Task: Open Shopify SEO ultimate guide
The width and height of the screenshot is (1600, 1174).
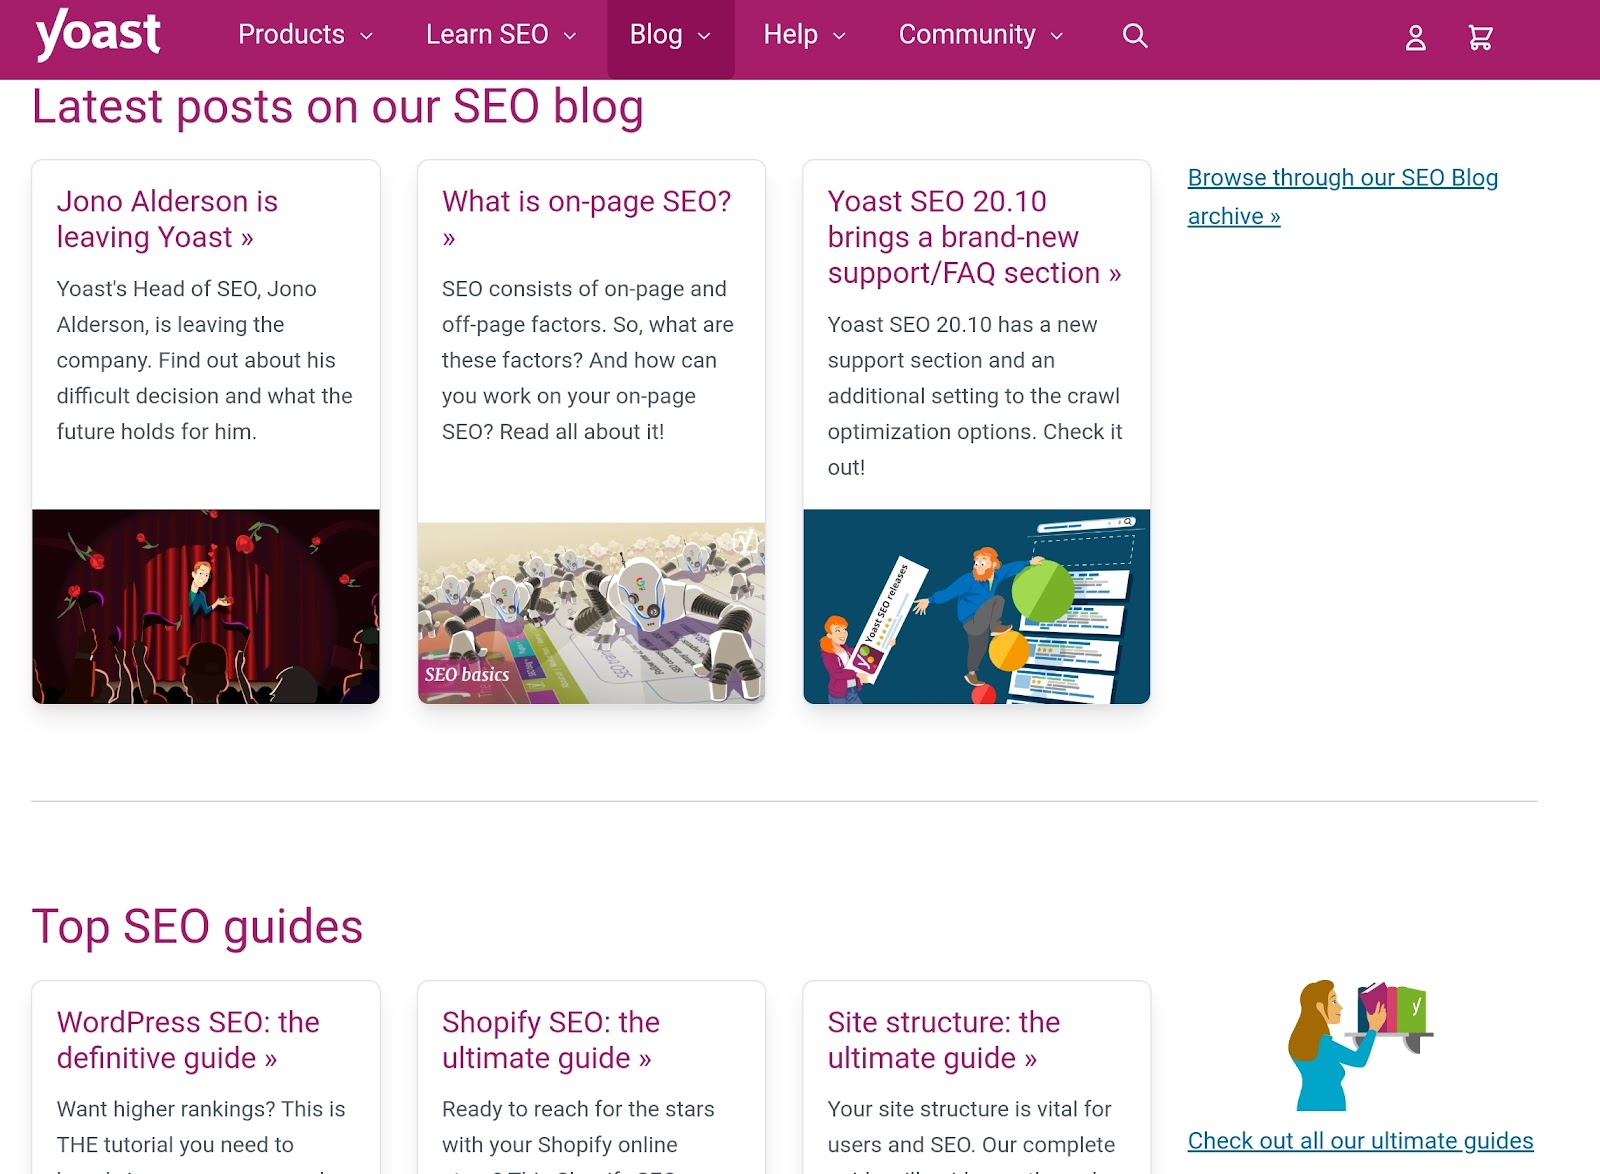Action: [550, 1040]
